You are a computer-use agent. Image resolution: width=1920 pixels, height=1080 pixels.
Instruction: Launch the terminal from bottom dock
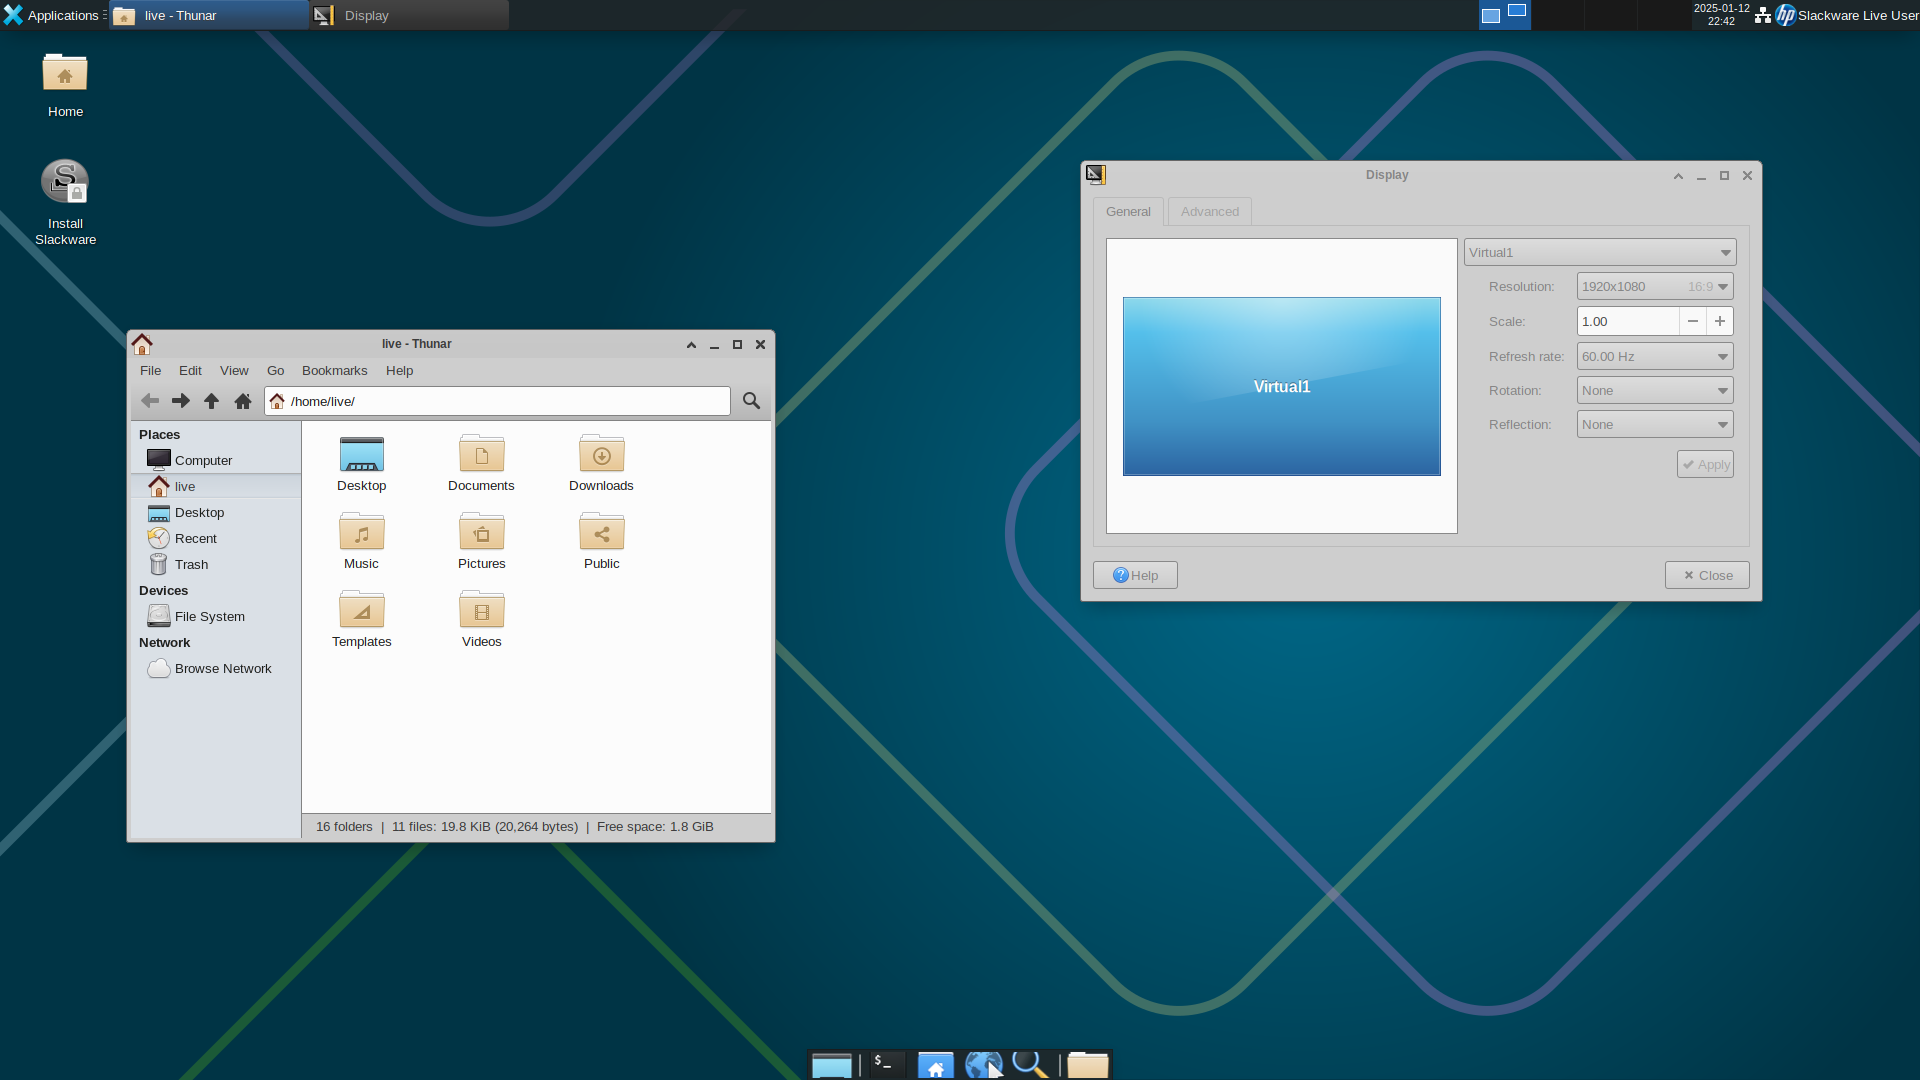pos(884,1064)
